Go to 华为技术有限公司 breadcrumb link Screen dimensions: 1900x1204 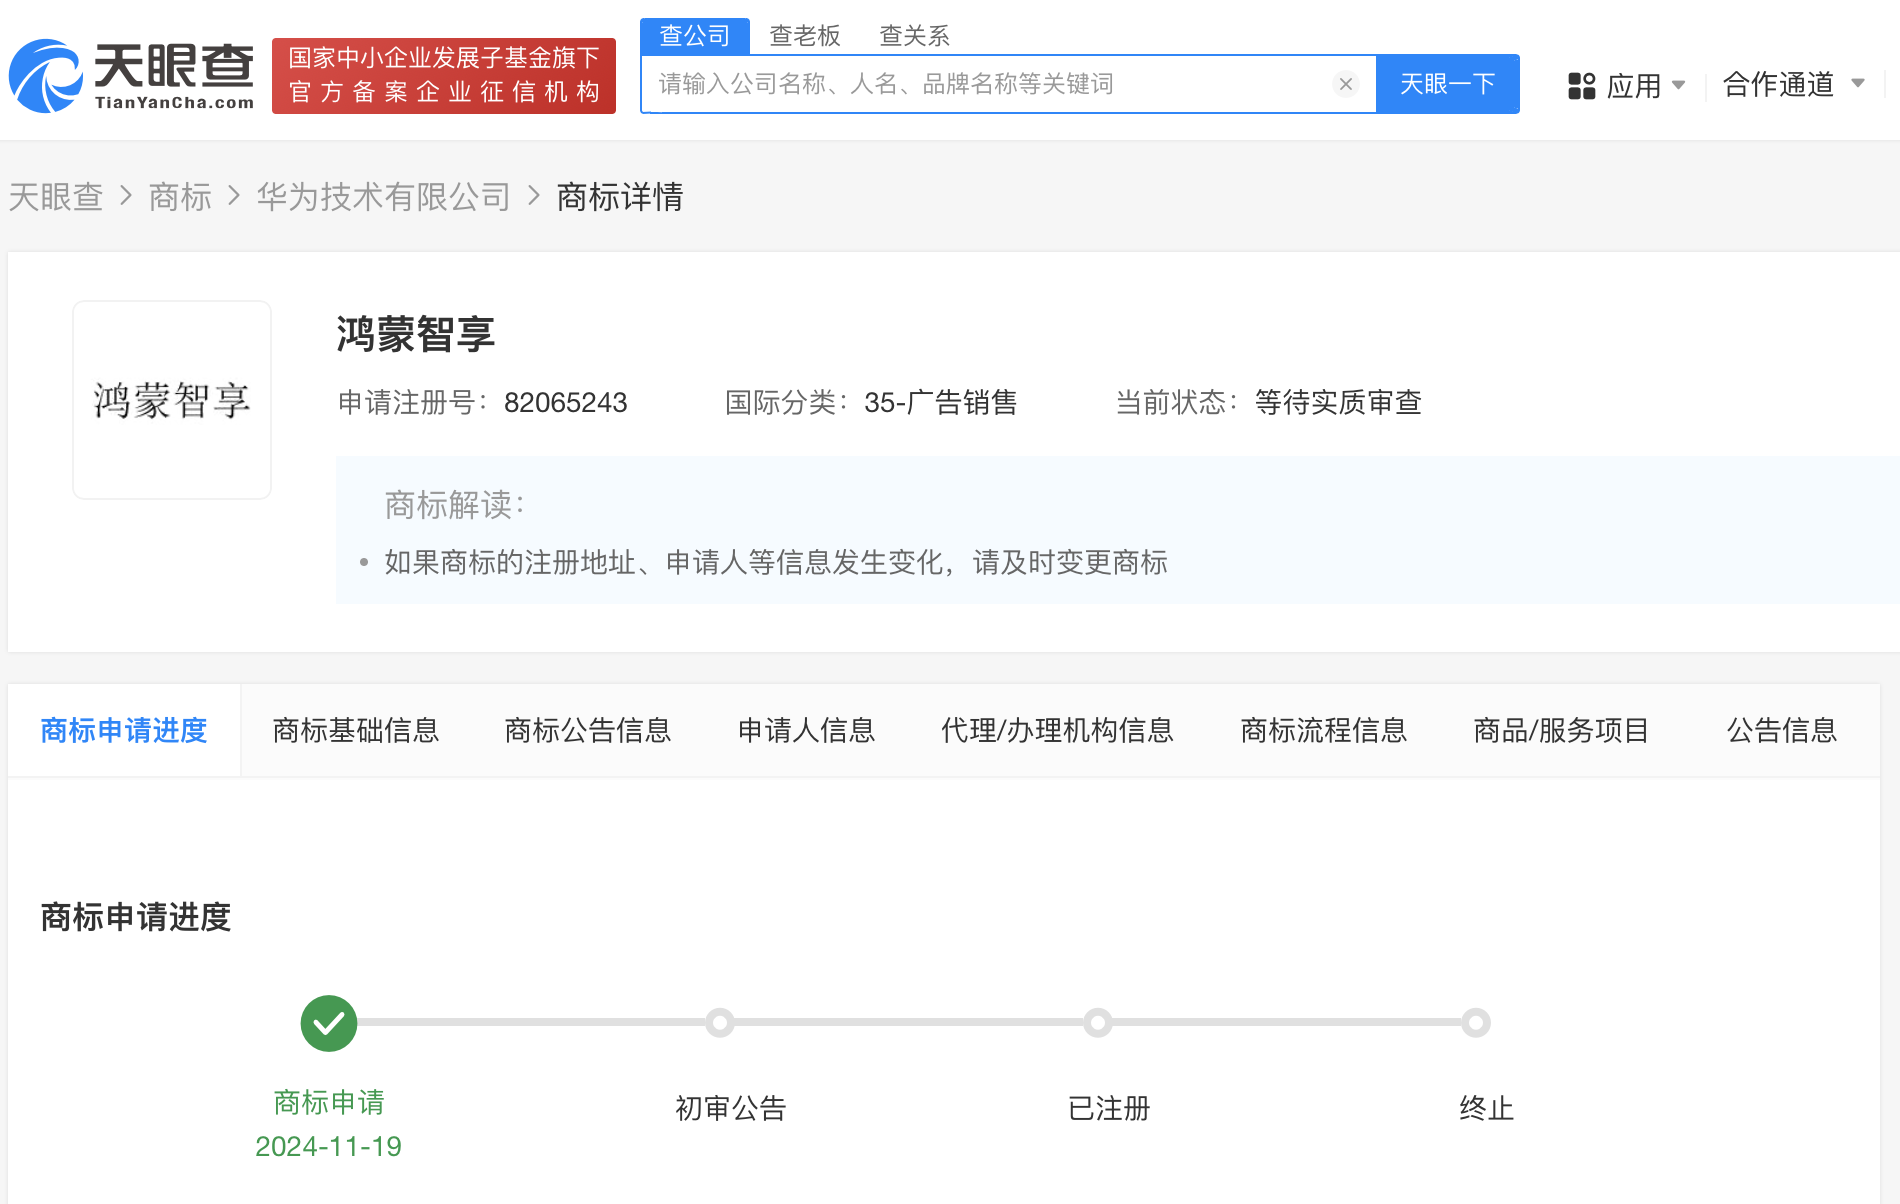pyautogui.click(x=384, y=197)
